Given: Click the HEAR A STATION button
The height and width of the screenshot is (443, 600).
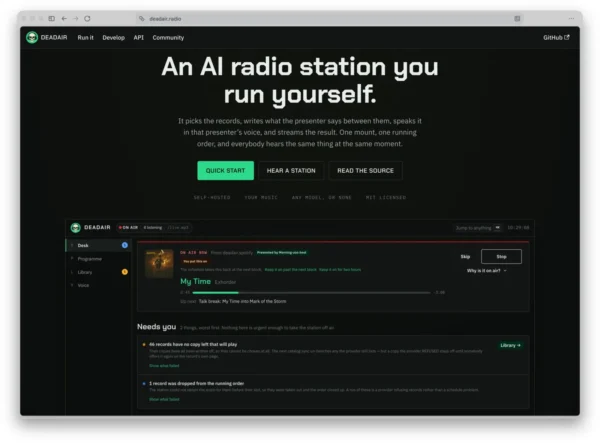Looking at the screenshot, I should click(x=291, y=171).
